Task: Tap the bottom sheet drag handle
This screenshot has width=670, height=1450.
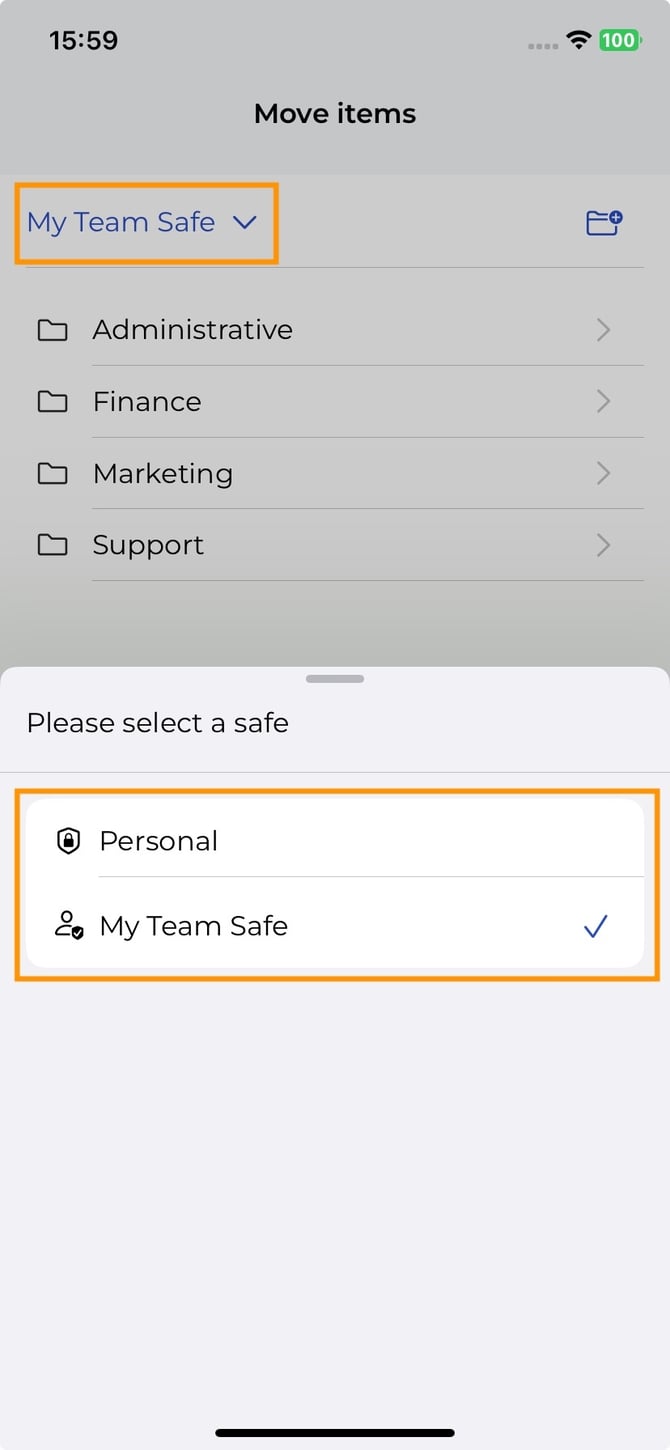Action: [x=335, y=679]
